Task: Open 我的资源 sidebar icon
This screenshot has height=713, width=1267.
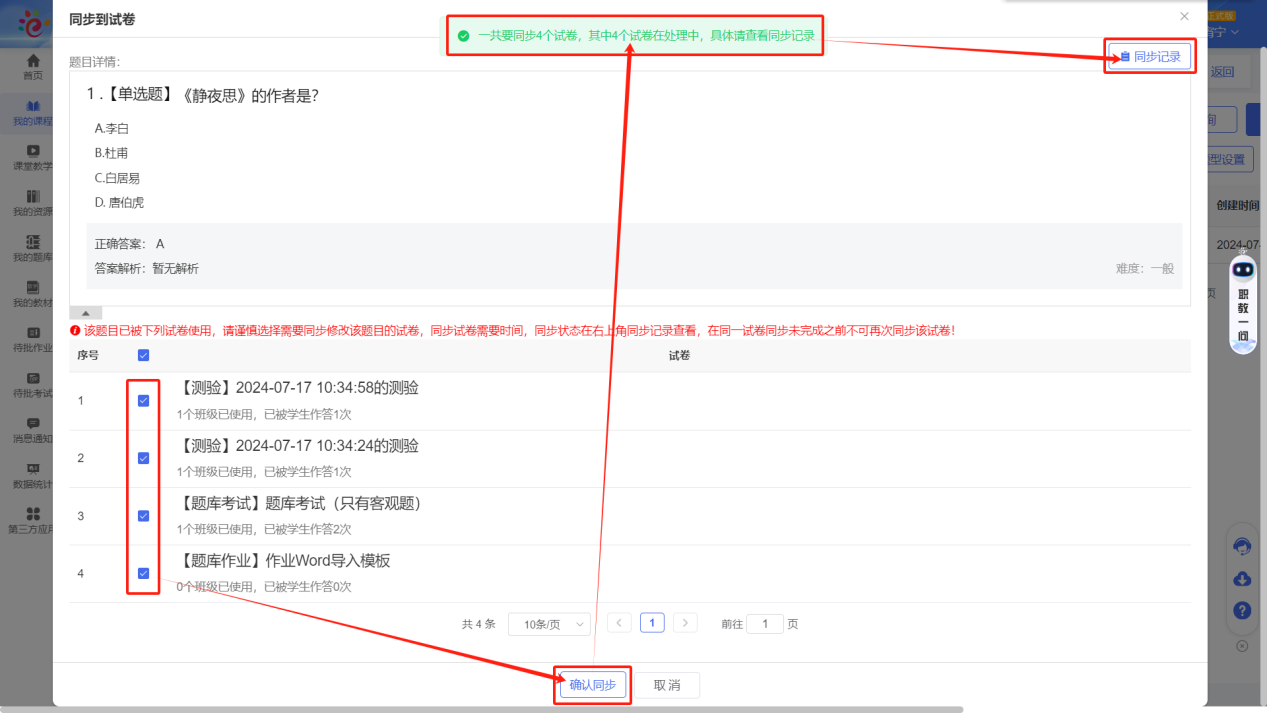Action: click(33, 197)
